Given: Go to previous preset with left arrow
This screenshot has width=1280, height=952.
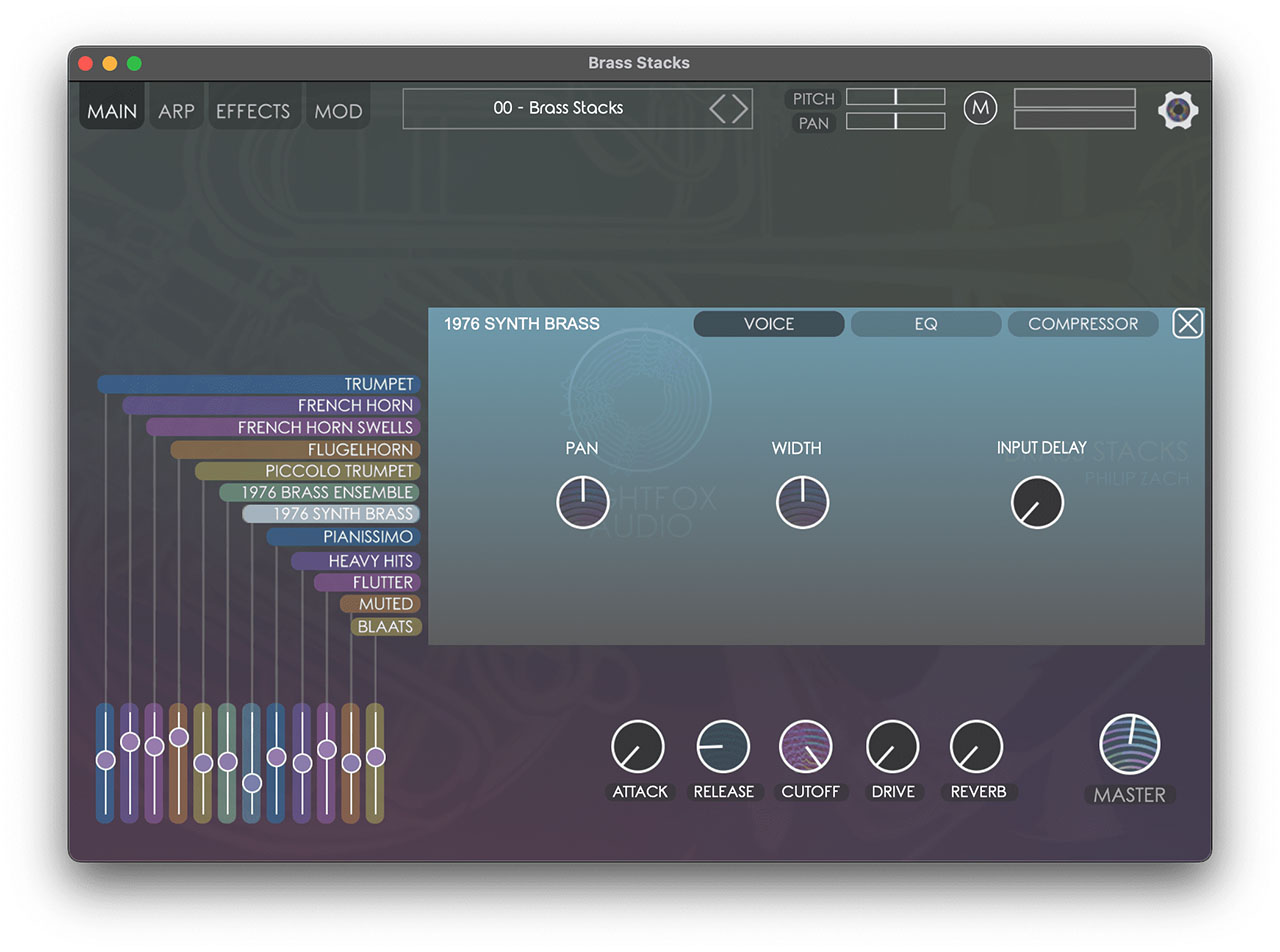Looking at the screenshot, I should pyautogui.click(x=718, y=108).
